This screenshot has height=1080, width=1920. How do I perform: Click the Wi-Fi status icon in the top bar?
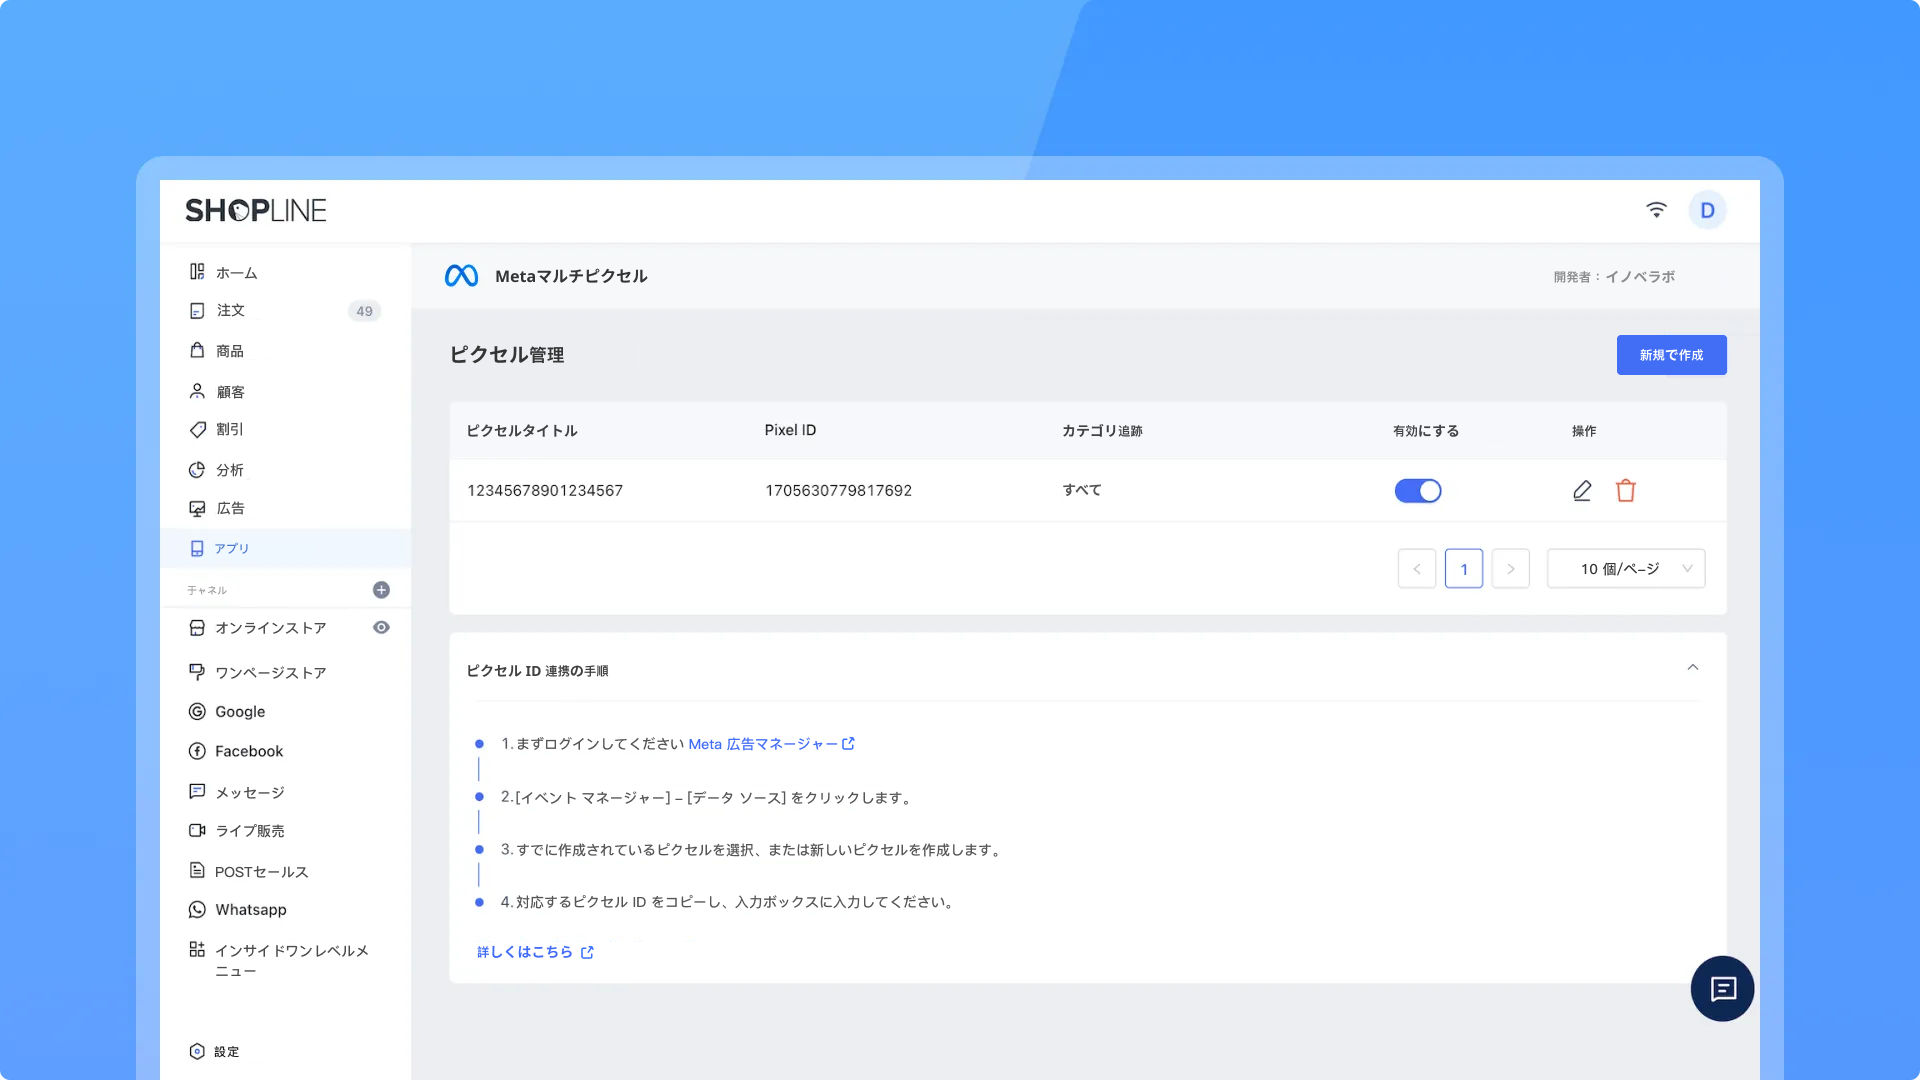click(x=1656, y=210)
